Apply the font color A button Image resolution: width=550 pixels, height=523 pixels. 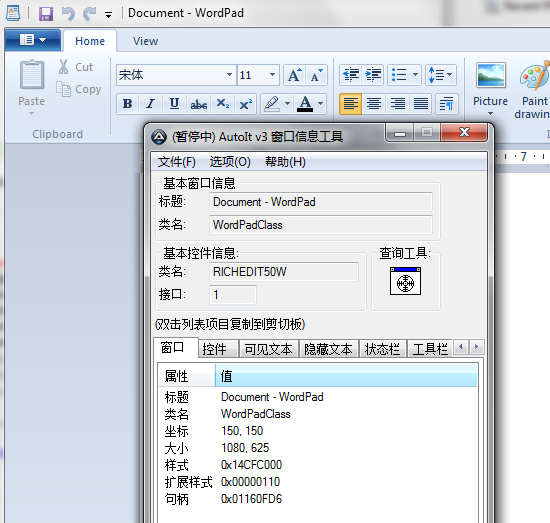(305, 103)
